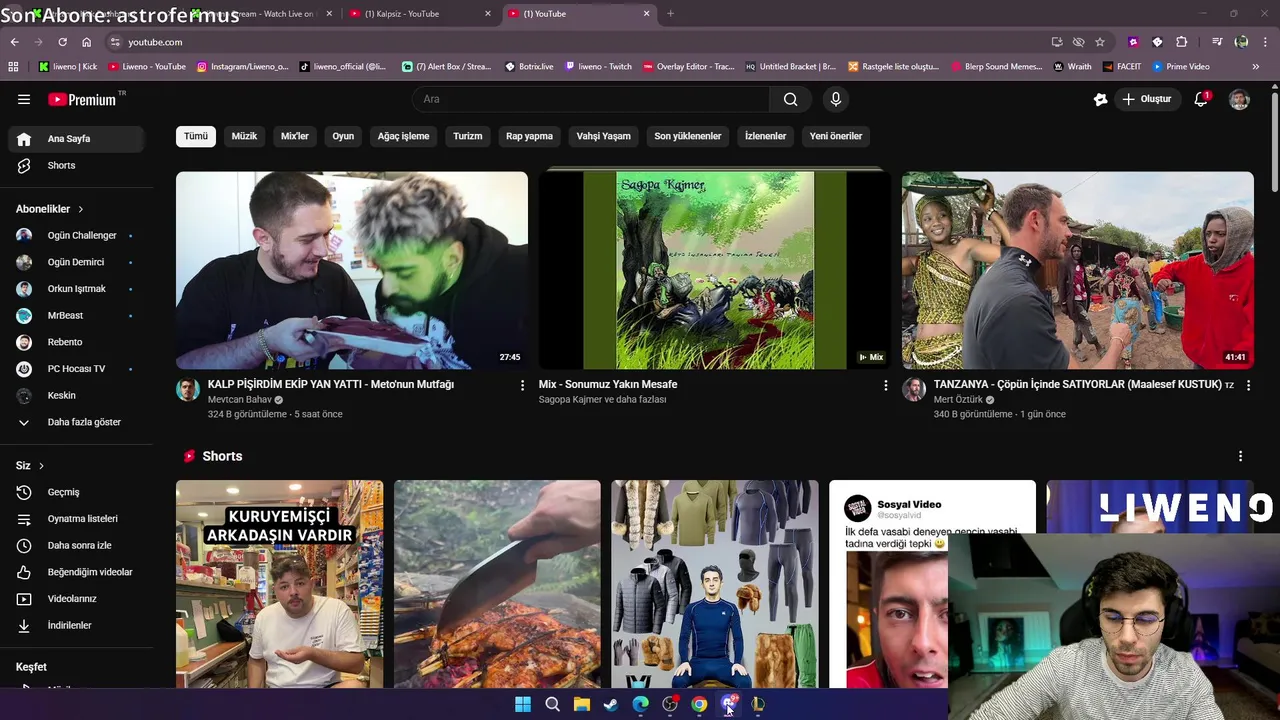Open the notifications bell
1280x720 pixels.
click(x=1201, y=99)
